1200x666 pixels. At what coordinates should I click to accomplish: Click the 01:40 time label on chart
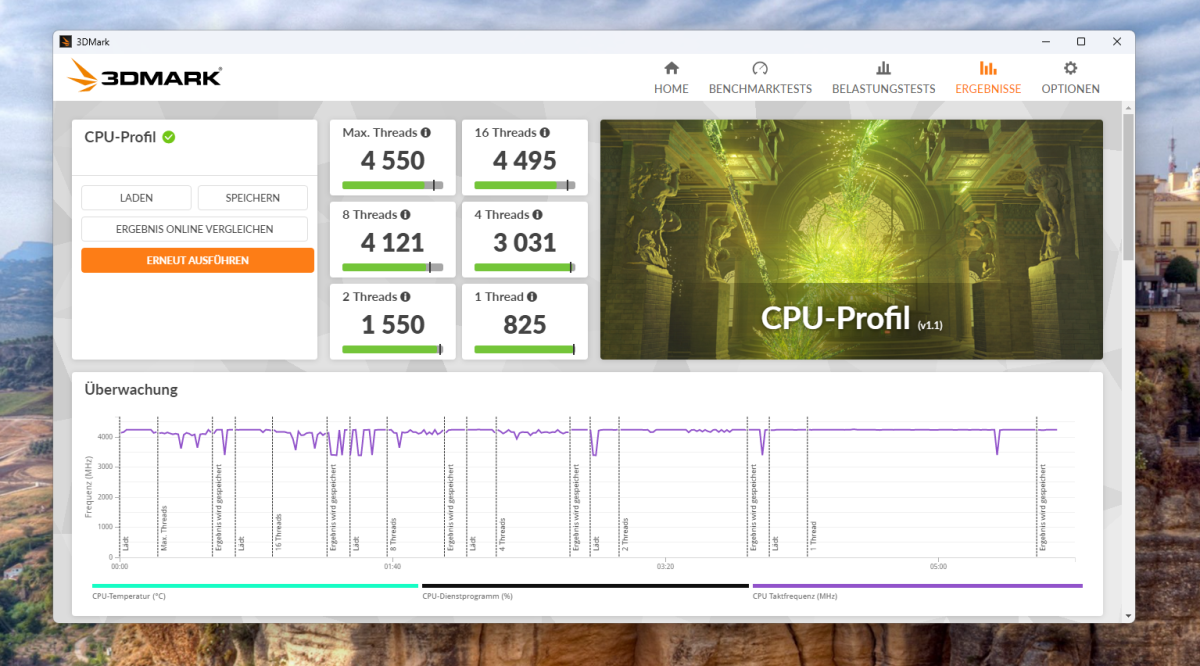click(x=392, y=566)
